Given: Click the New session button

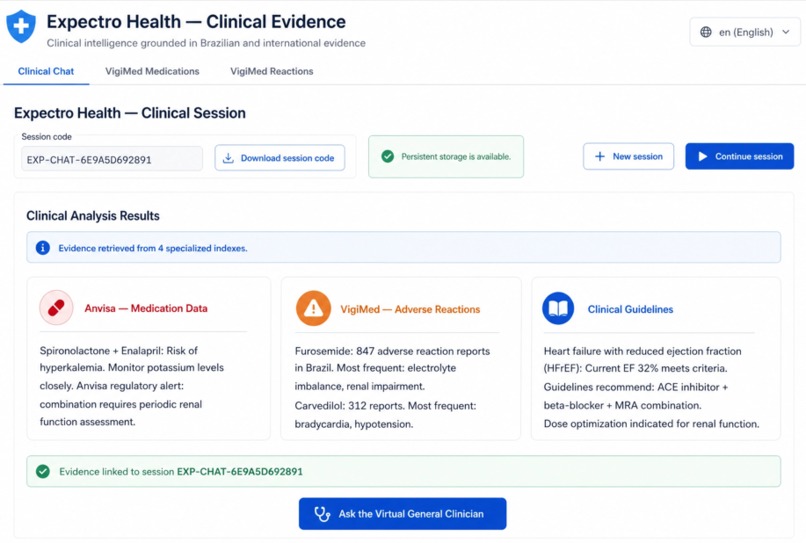Looking at the screenshot, I should point(628,156).
